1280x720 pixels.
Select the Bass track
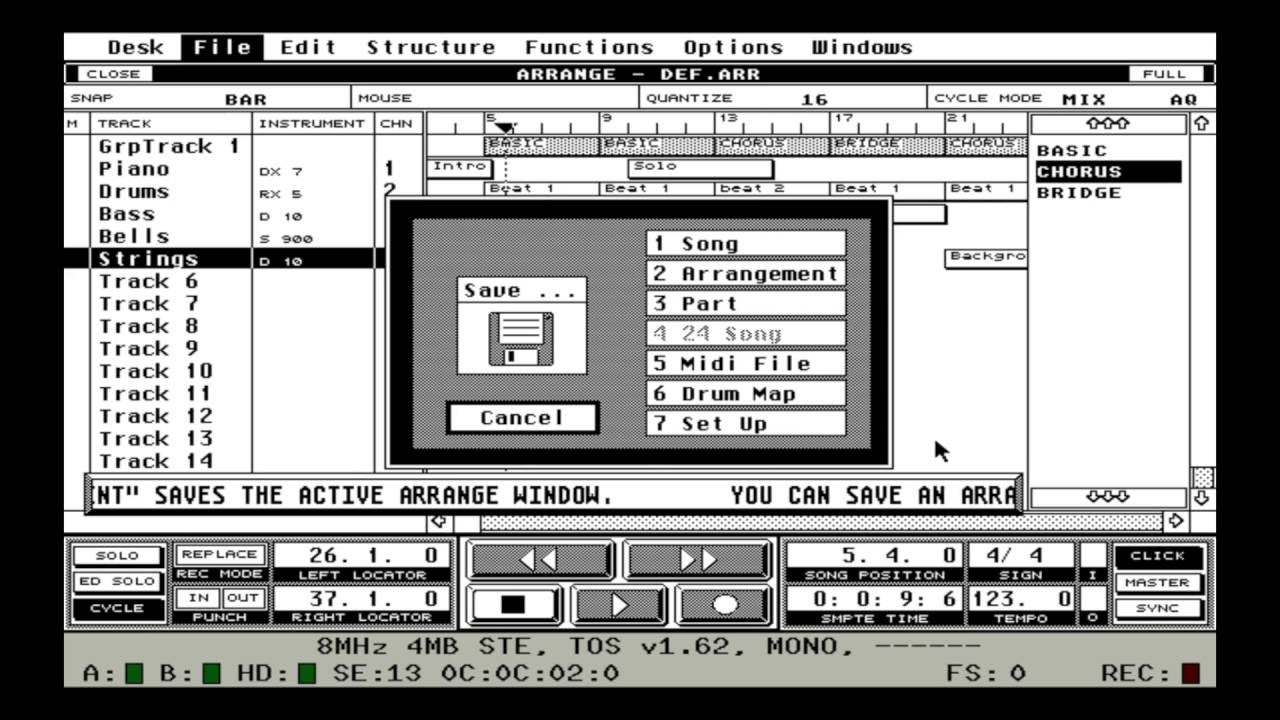(x=126, y=214)
